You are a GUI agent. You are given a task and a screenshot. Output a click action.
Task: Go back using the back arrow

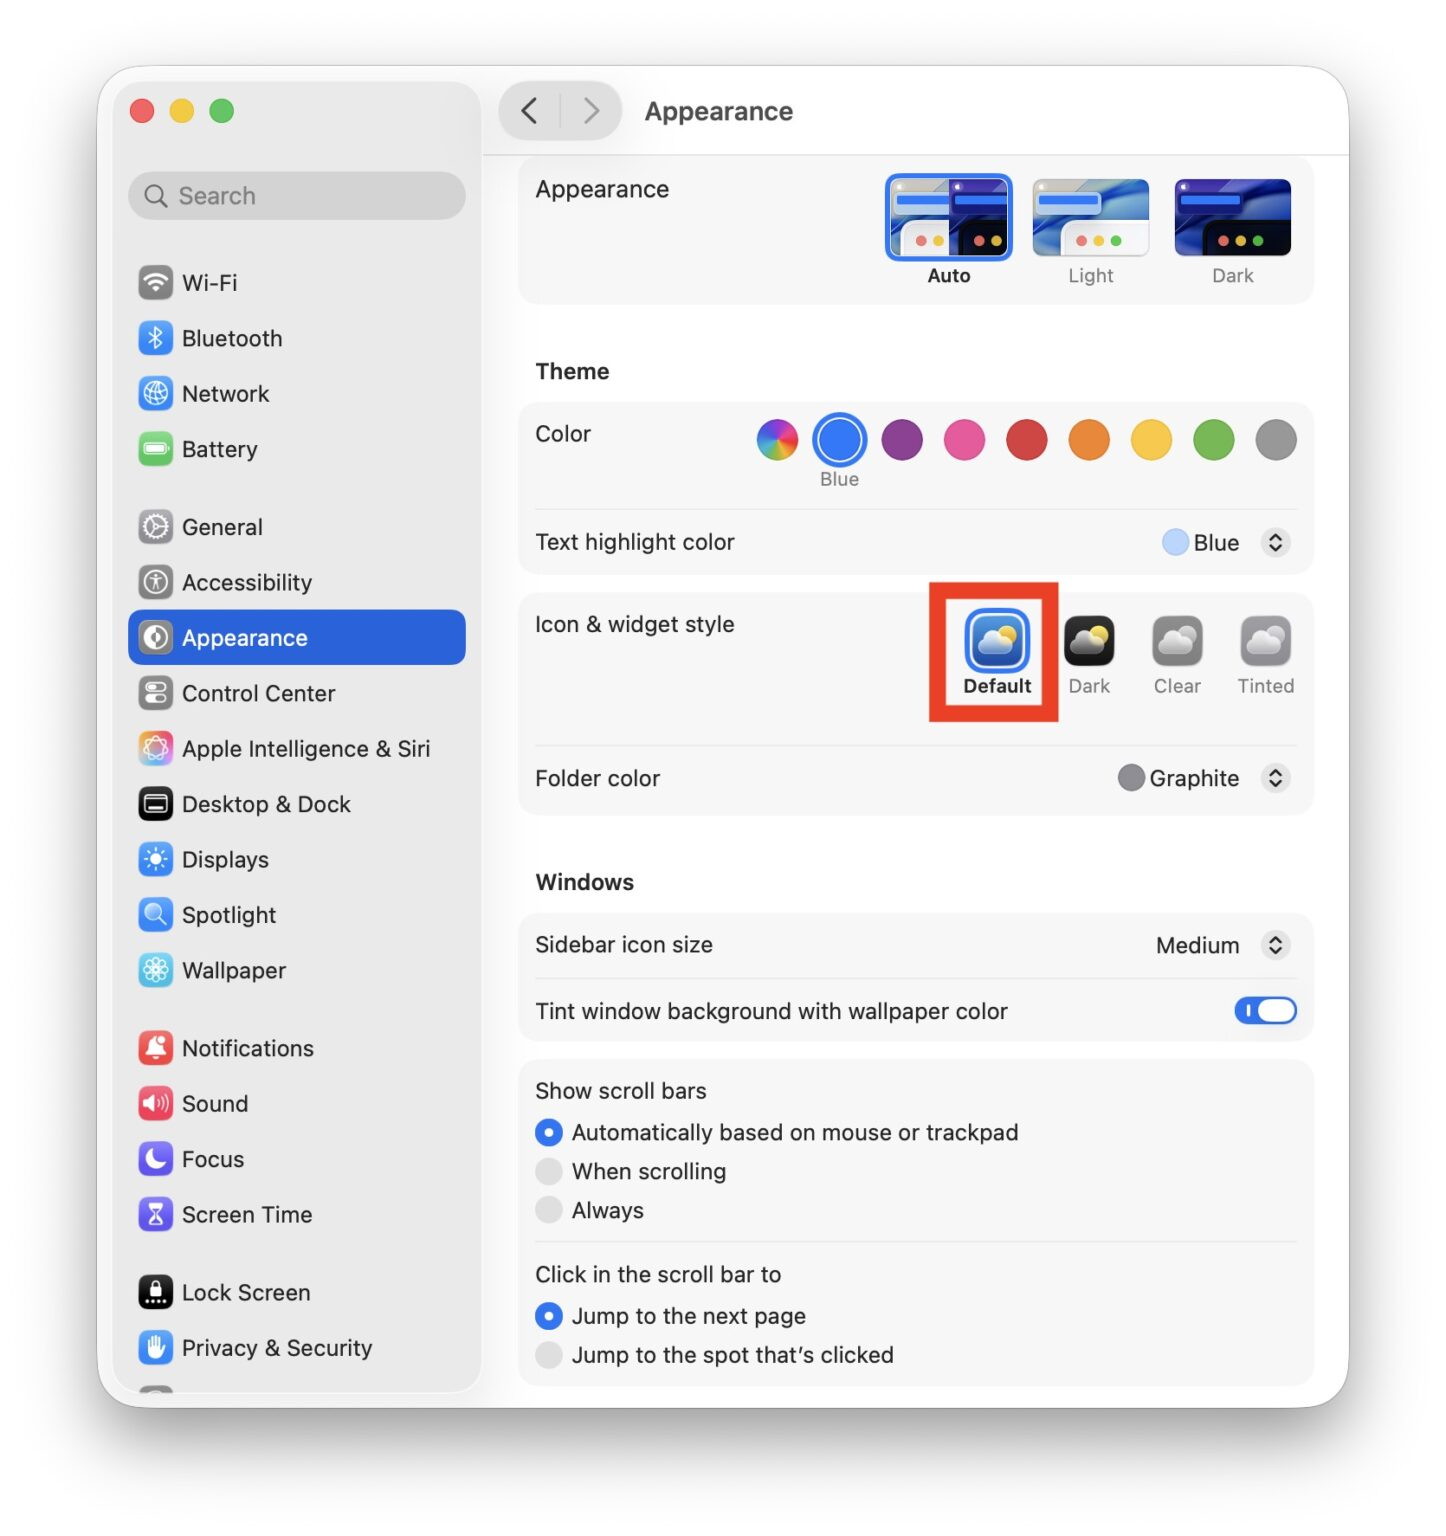(x=530, y=111)
